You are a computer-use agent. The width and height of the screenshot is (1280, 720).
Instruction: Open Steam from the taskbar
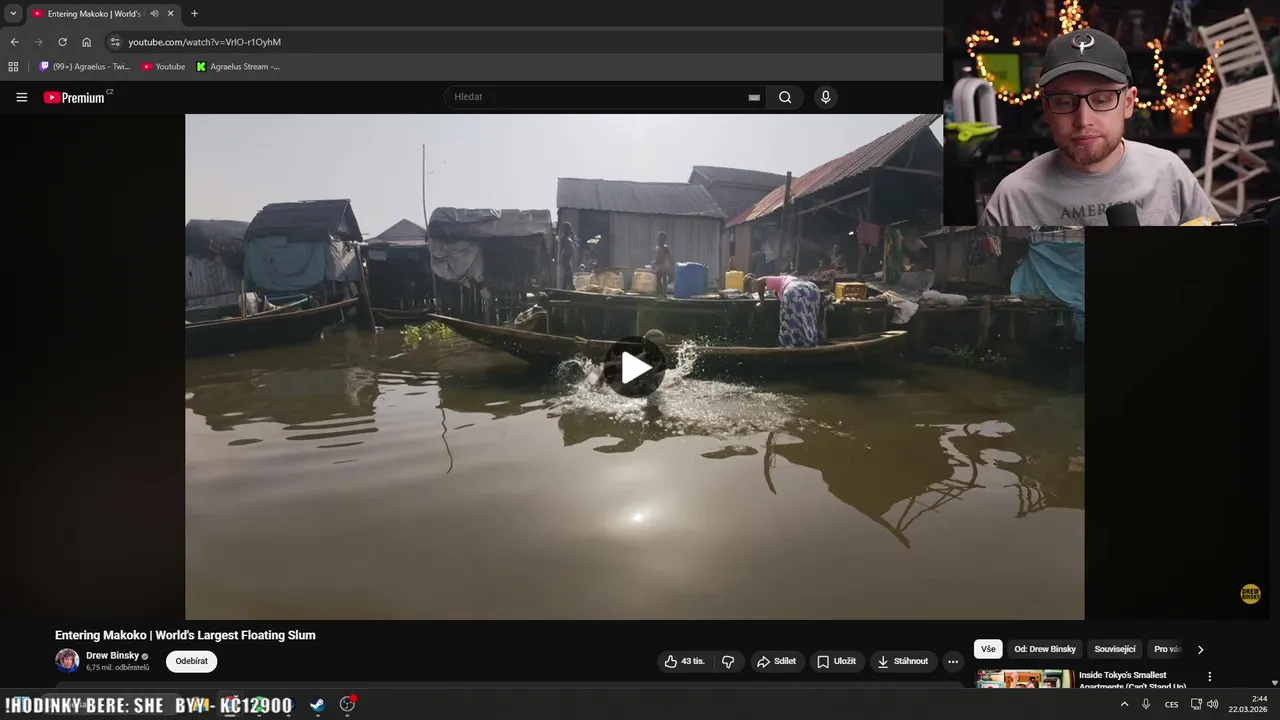(317, 704)
